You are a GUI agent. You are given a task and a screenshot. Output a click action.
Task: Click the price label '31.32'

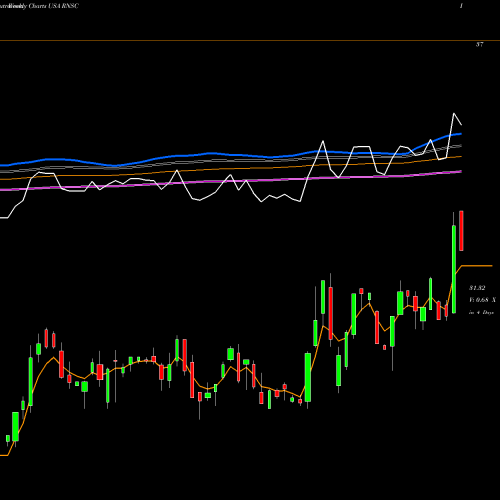pos(477,288)
